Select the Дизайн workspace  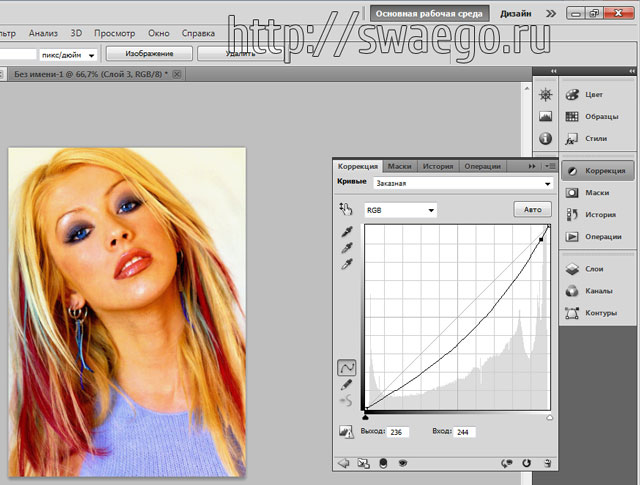point(516,13)
